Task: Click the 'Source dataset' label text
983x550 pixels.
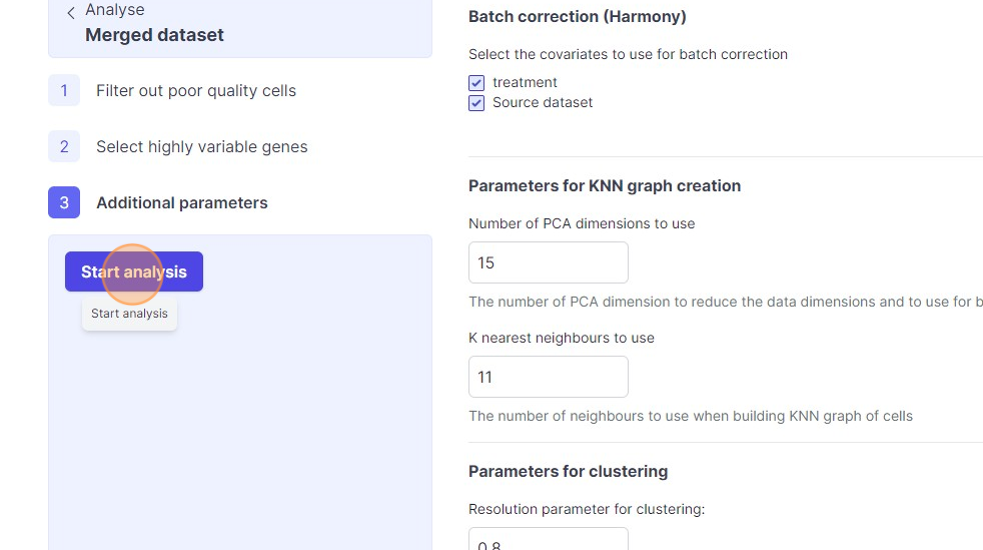Action: tap(542, 103)
